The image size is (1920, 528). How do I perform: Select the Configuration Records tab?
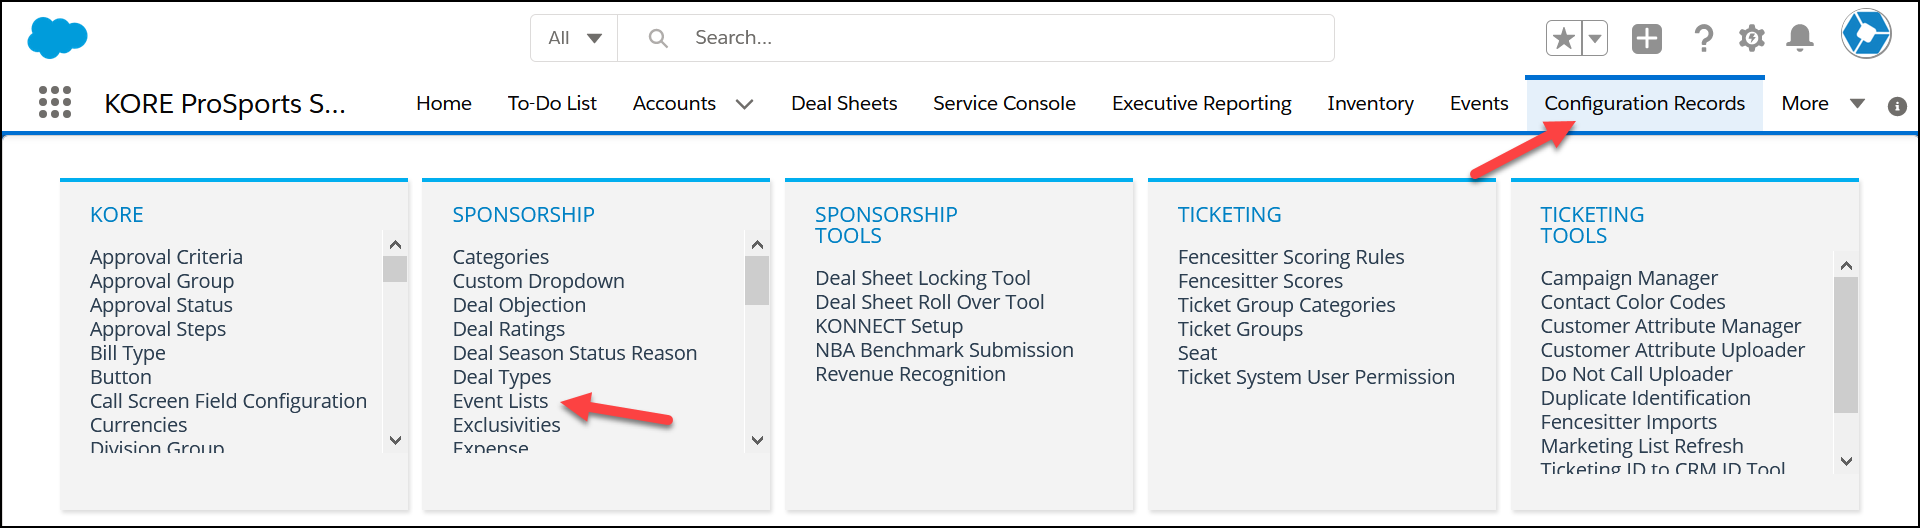1644,103
